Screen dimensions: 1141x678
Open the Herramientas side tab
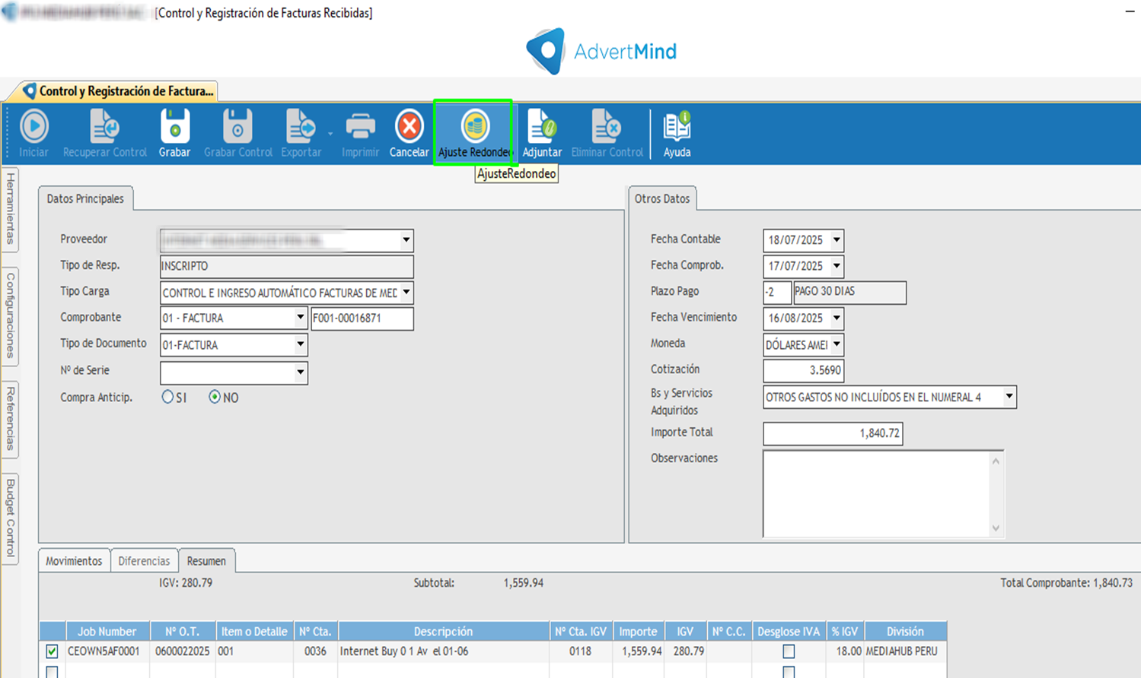10,209
